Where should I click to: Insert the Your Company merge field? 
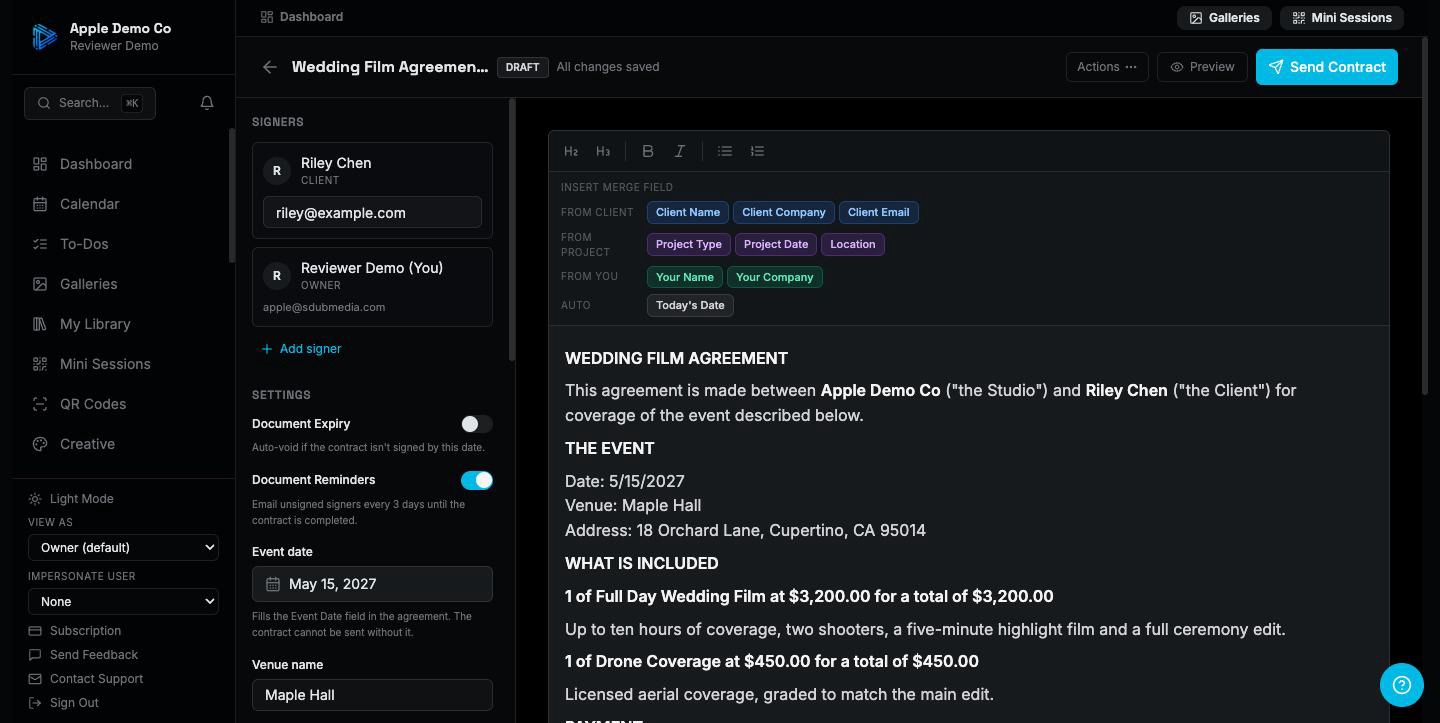coord(775,277)
